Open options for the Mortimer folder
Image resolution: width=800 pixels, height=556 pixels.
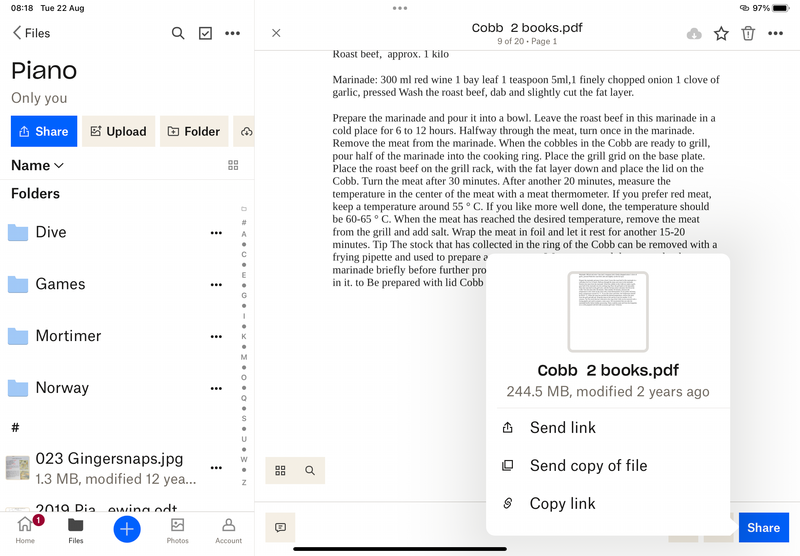[216, 337]
